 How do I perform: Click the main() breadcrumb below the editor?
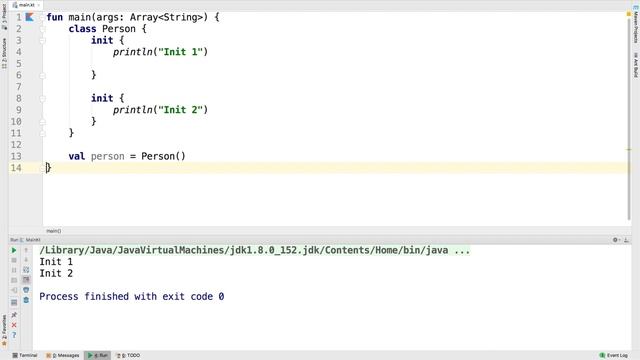click(x=53, y=231)
